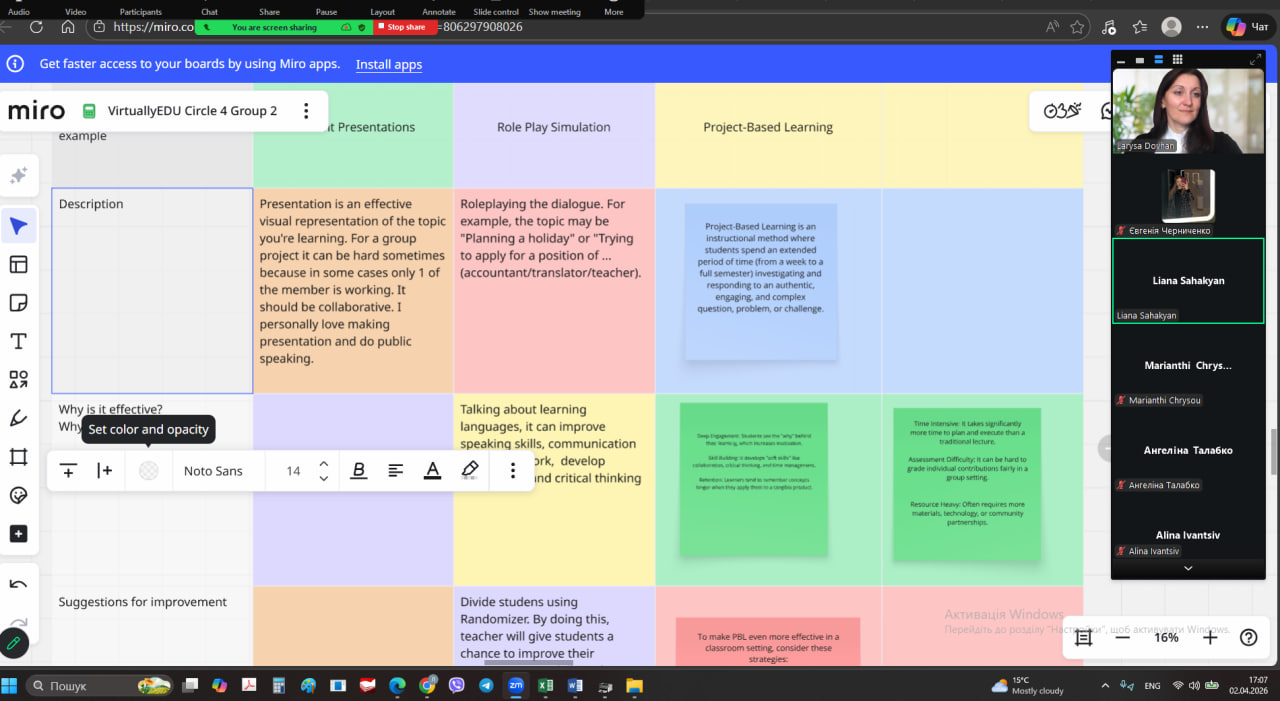Open board options menu next to board title
The height and width of the screenshot is (701, 1280).
[306, 111]
